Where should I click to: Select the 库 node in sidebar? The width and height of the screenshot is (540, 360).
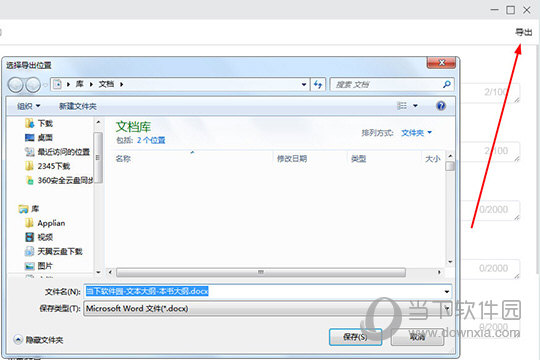pos(29,209)
